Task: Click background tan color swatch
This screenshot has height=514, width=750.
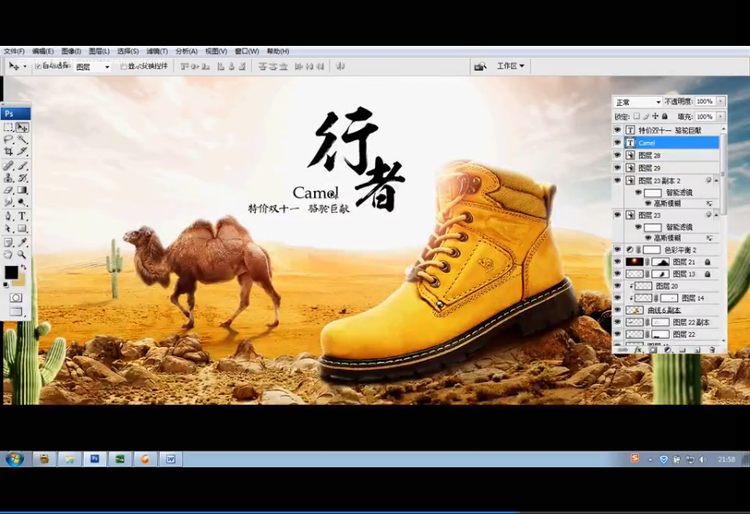Action: pyautogui.click(x=20, y=282)
